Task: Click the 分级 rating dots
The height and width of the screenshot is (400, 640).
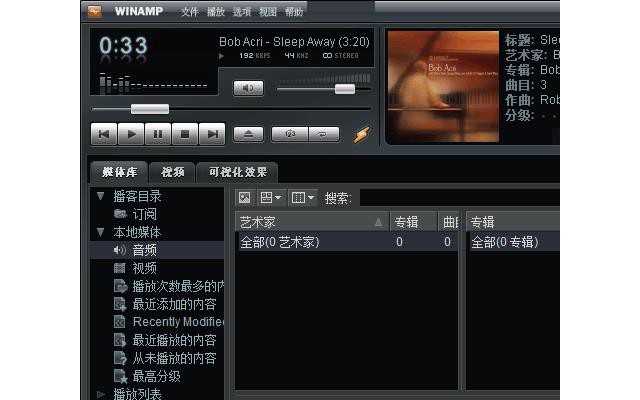Action: 549,116
